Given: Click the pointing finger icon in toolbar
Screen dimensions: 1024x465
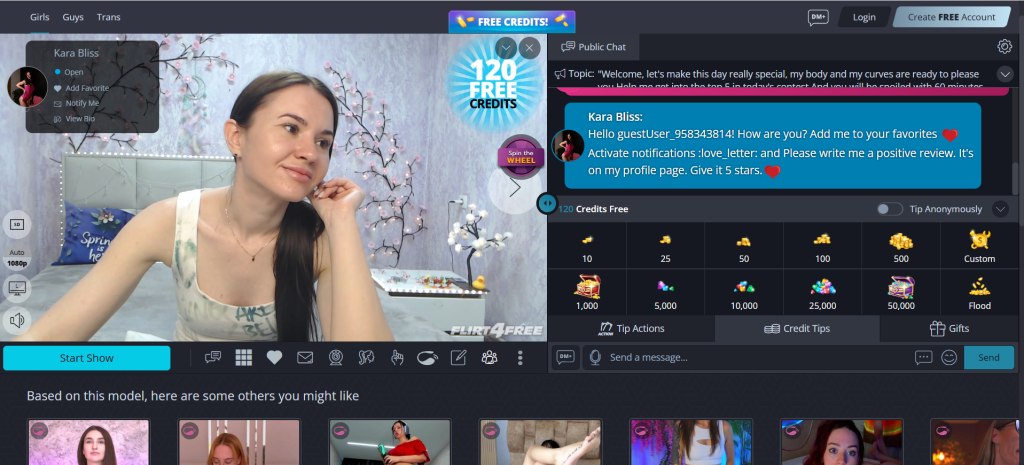Looking at the screenshot, I should (x=396, y=357).
